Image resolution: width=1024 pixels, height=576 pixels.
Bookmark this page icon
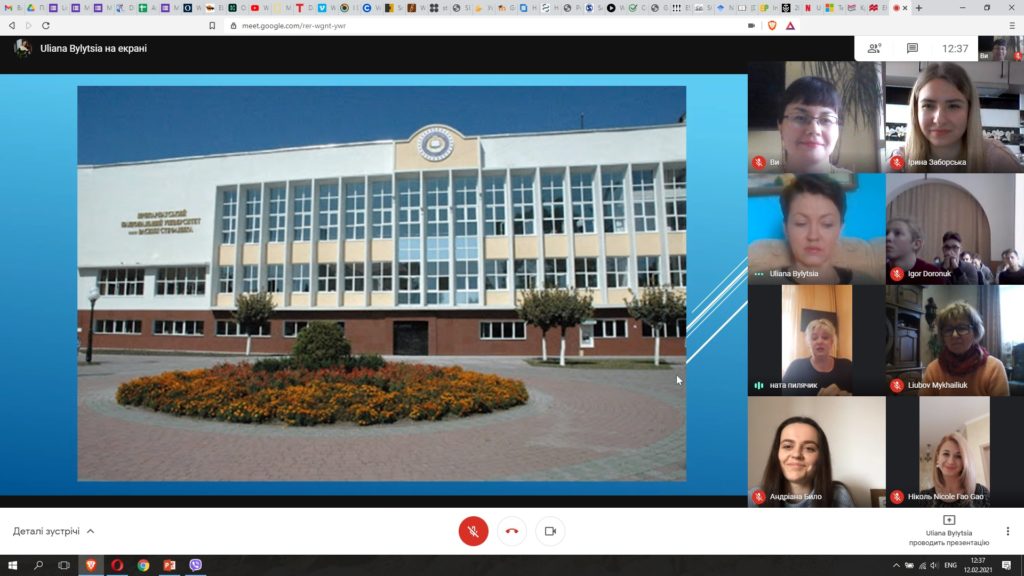tap(212, 25)
